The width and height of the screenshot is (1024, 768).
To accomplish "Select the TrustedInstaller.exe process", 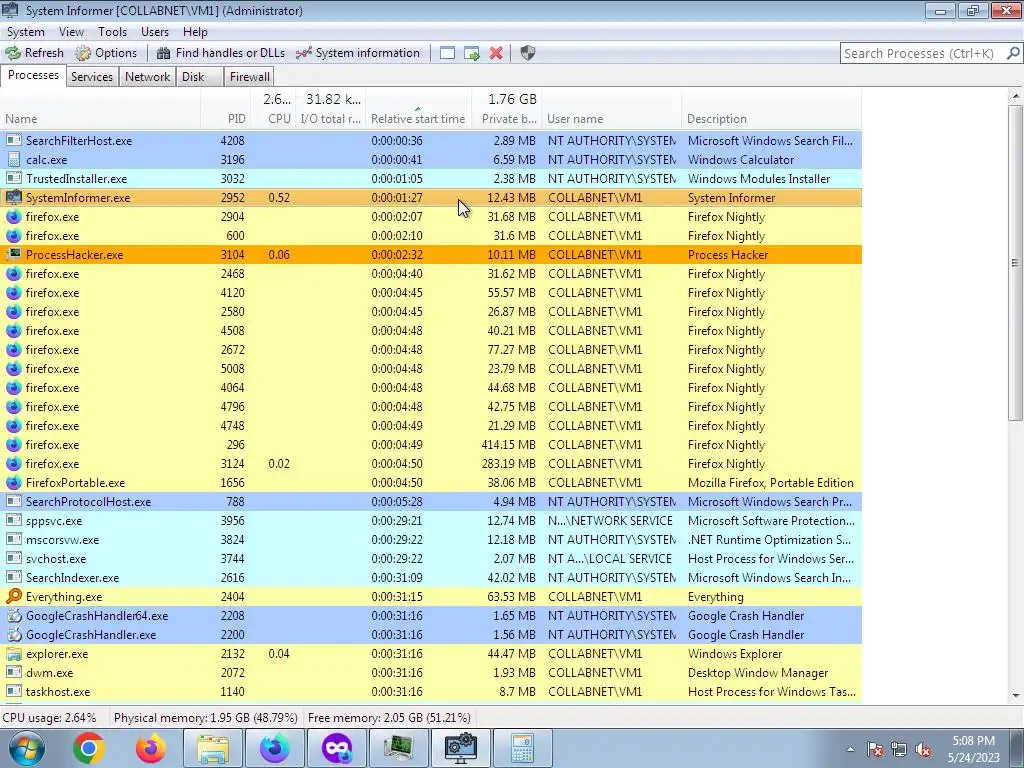I will click(431, 178).
